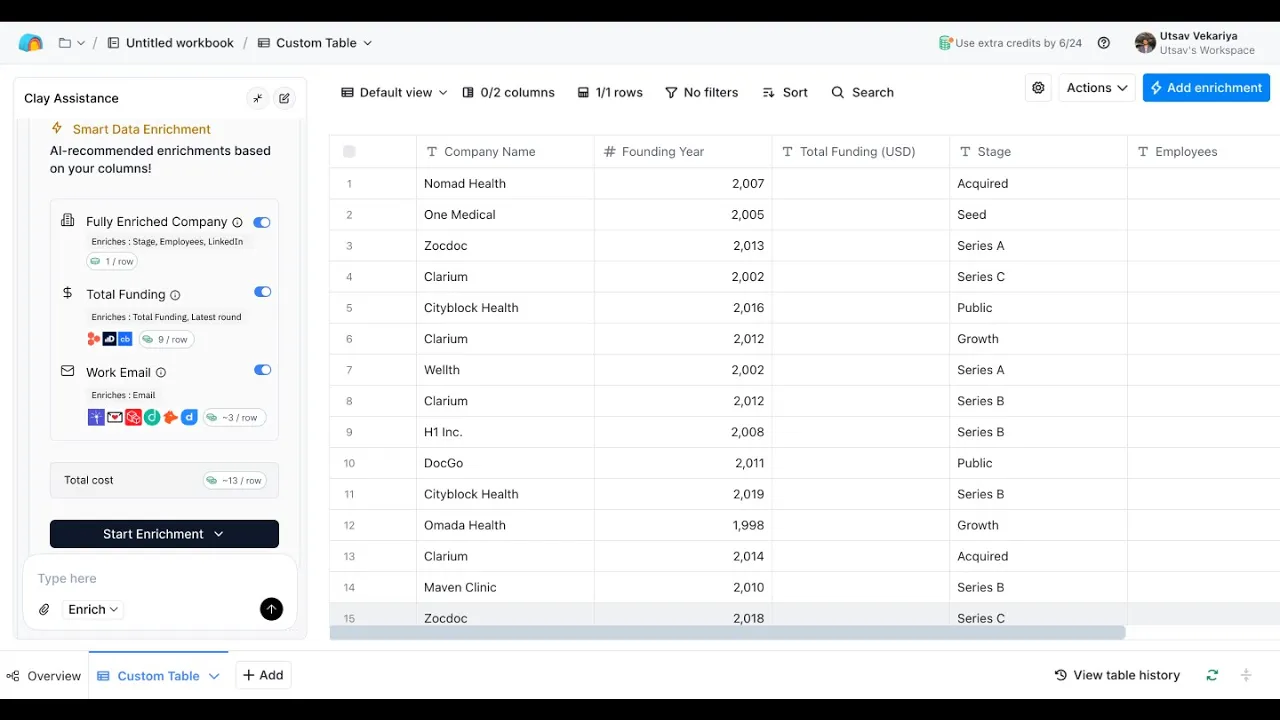Viewport: 1280px width, 720px height.
Task: Click the Clay logo in top-left
Action: pos(31,43)
